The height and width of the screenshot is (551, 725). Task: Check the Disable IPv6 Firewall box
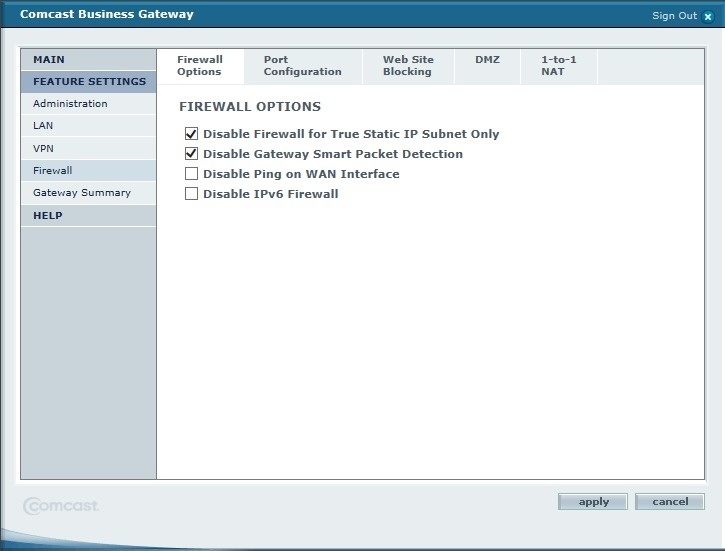[191, 193]
